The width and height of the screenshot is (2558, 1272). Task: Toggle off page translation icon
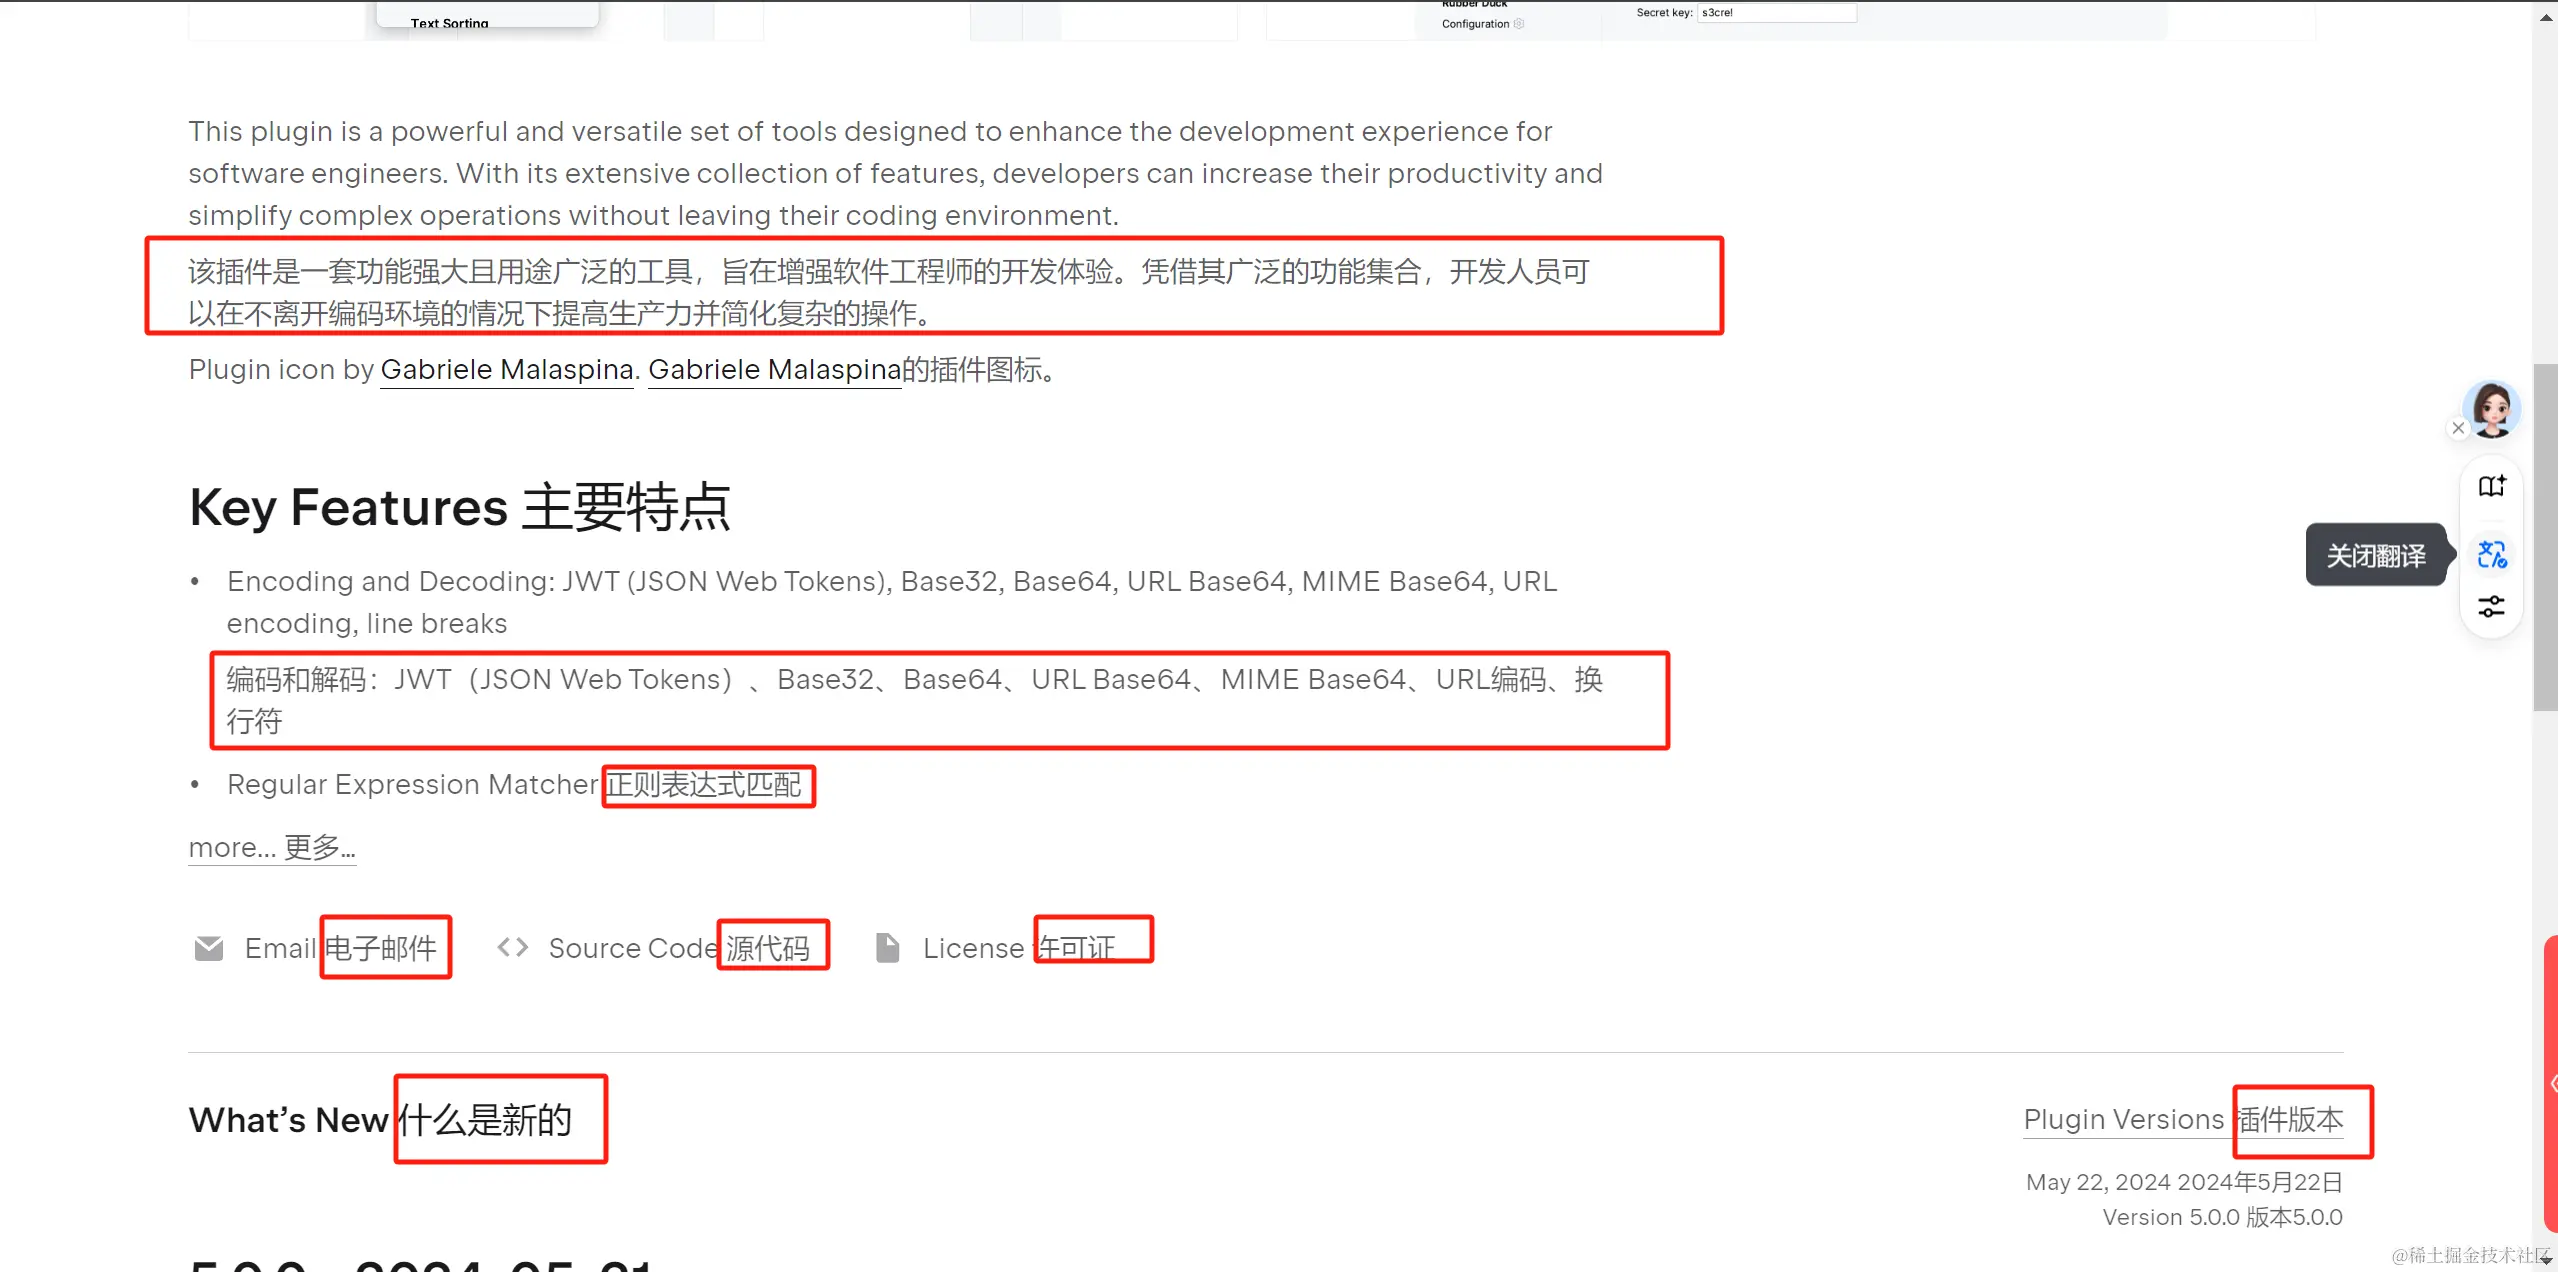2491,554
